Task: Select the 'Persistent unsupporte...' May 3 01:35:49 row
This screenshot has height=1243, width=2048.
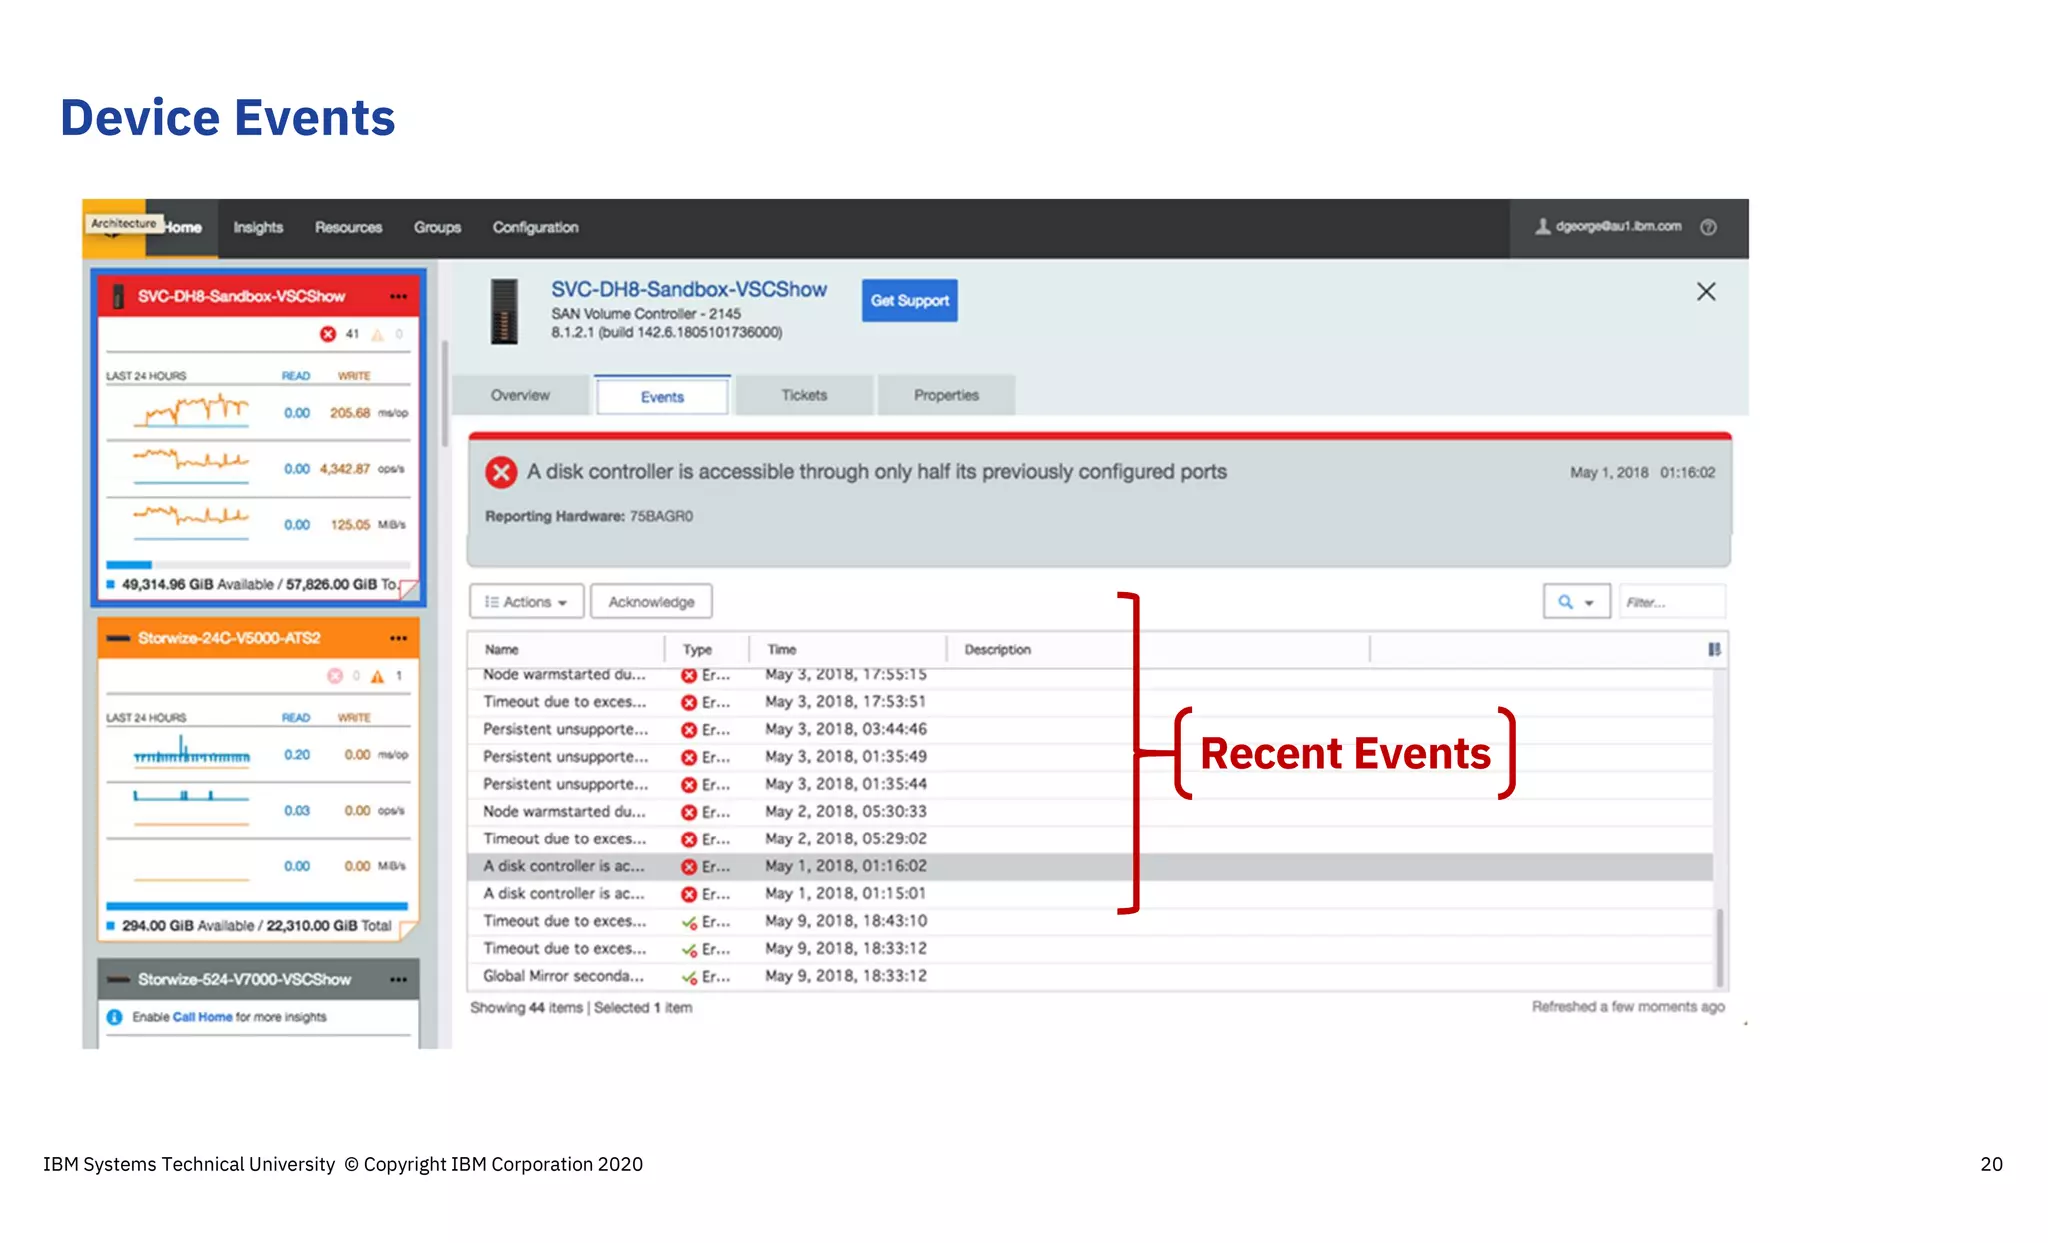Action: pyautogui.click(x=1091, y=757)
